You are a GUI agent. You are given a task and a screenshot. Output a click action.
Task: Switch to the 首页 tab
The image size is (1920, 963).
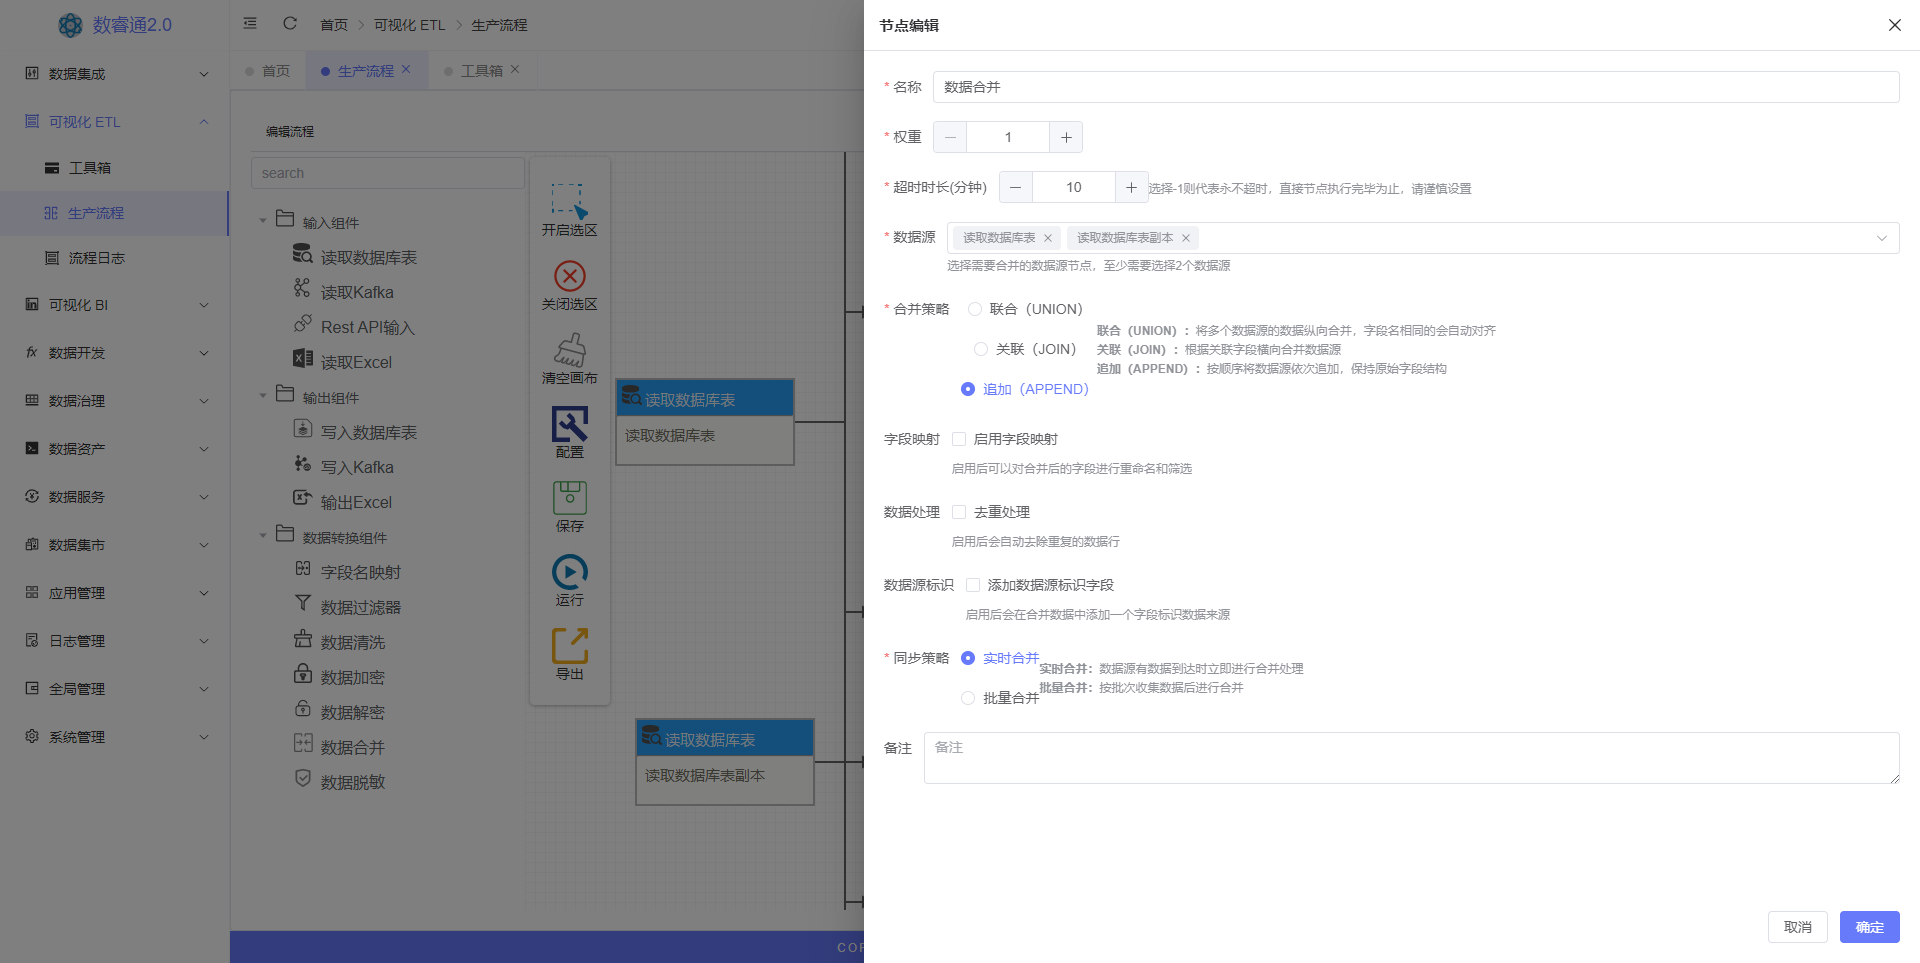(x=268, y=71)
